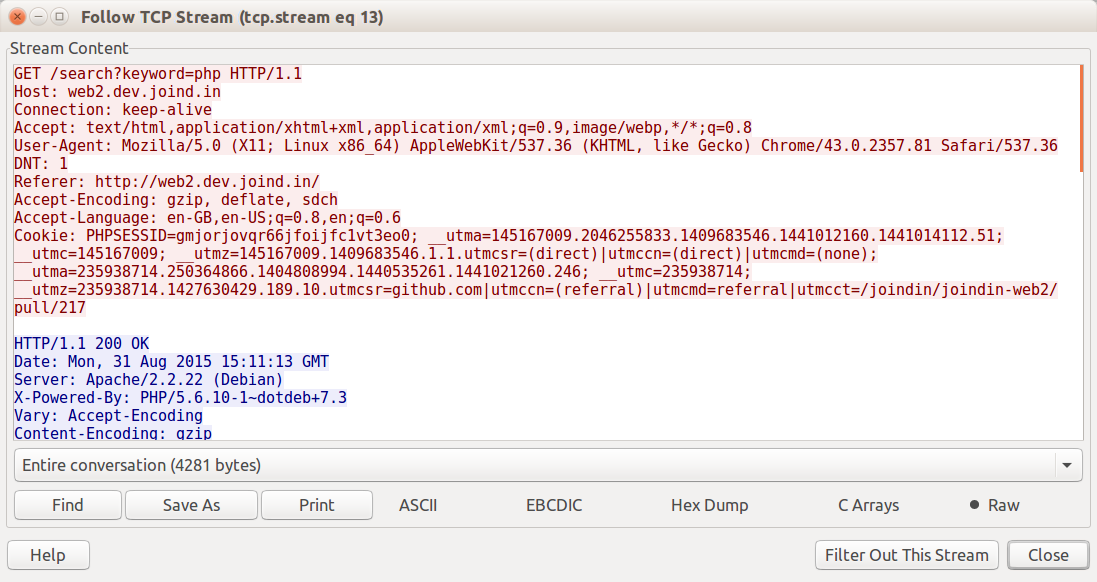Click the Find button
The width and height of the screenshot is (1097, 582).
(67, 505)
